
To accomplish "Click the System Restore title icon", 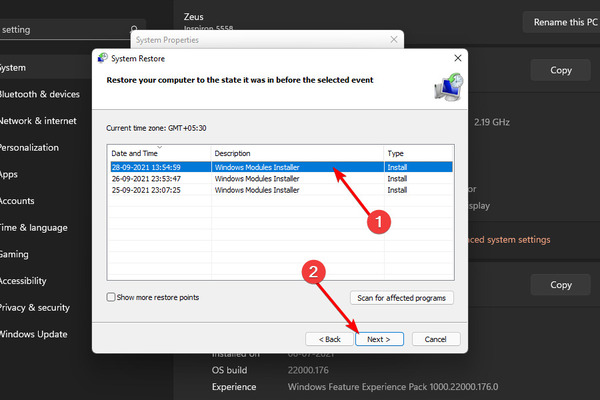I will (103, 58).
